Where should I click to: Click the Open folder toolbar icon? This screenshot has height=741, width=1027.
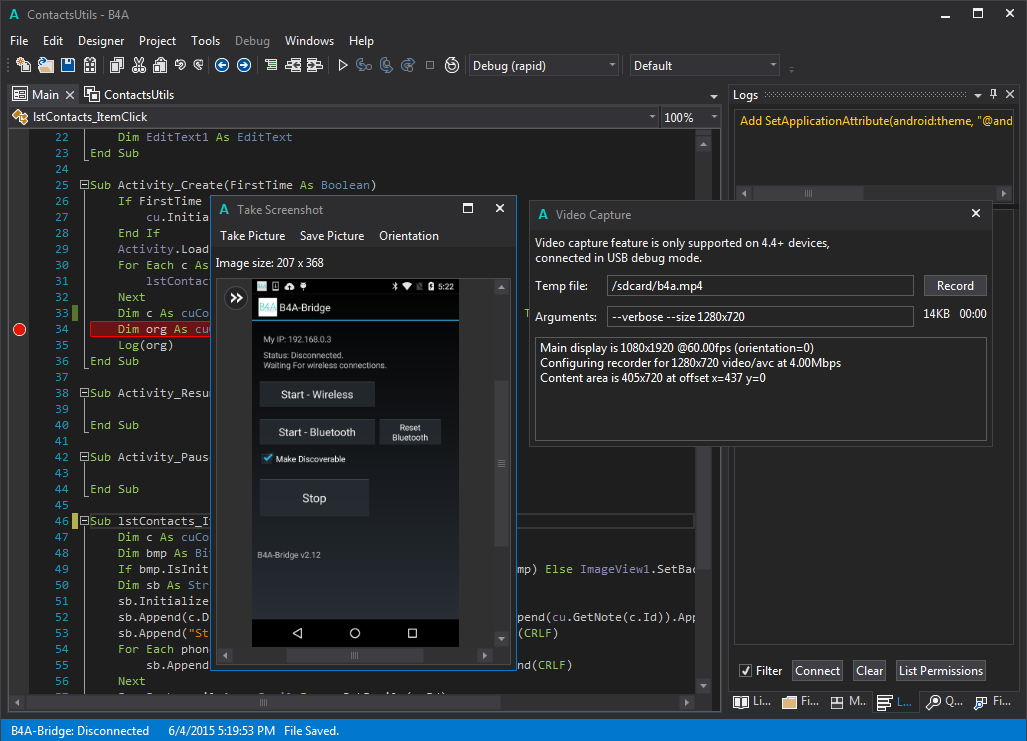click(x=46, y=65)
